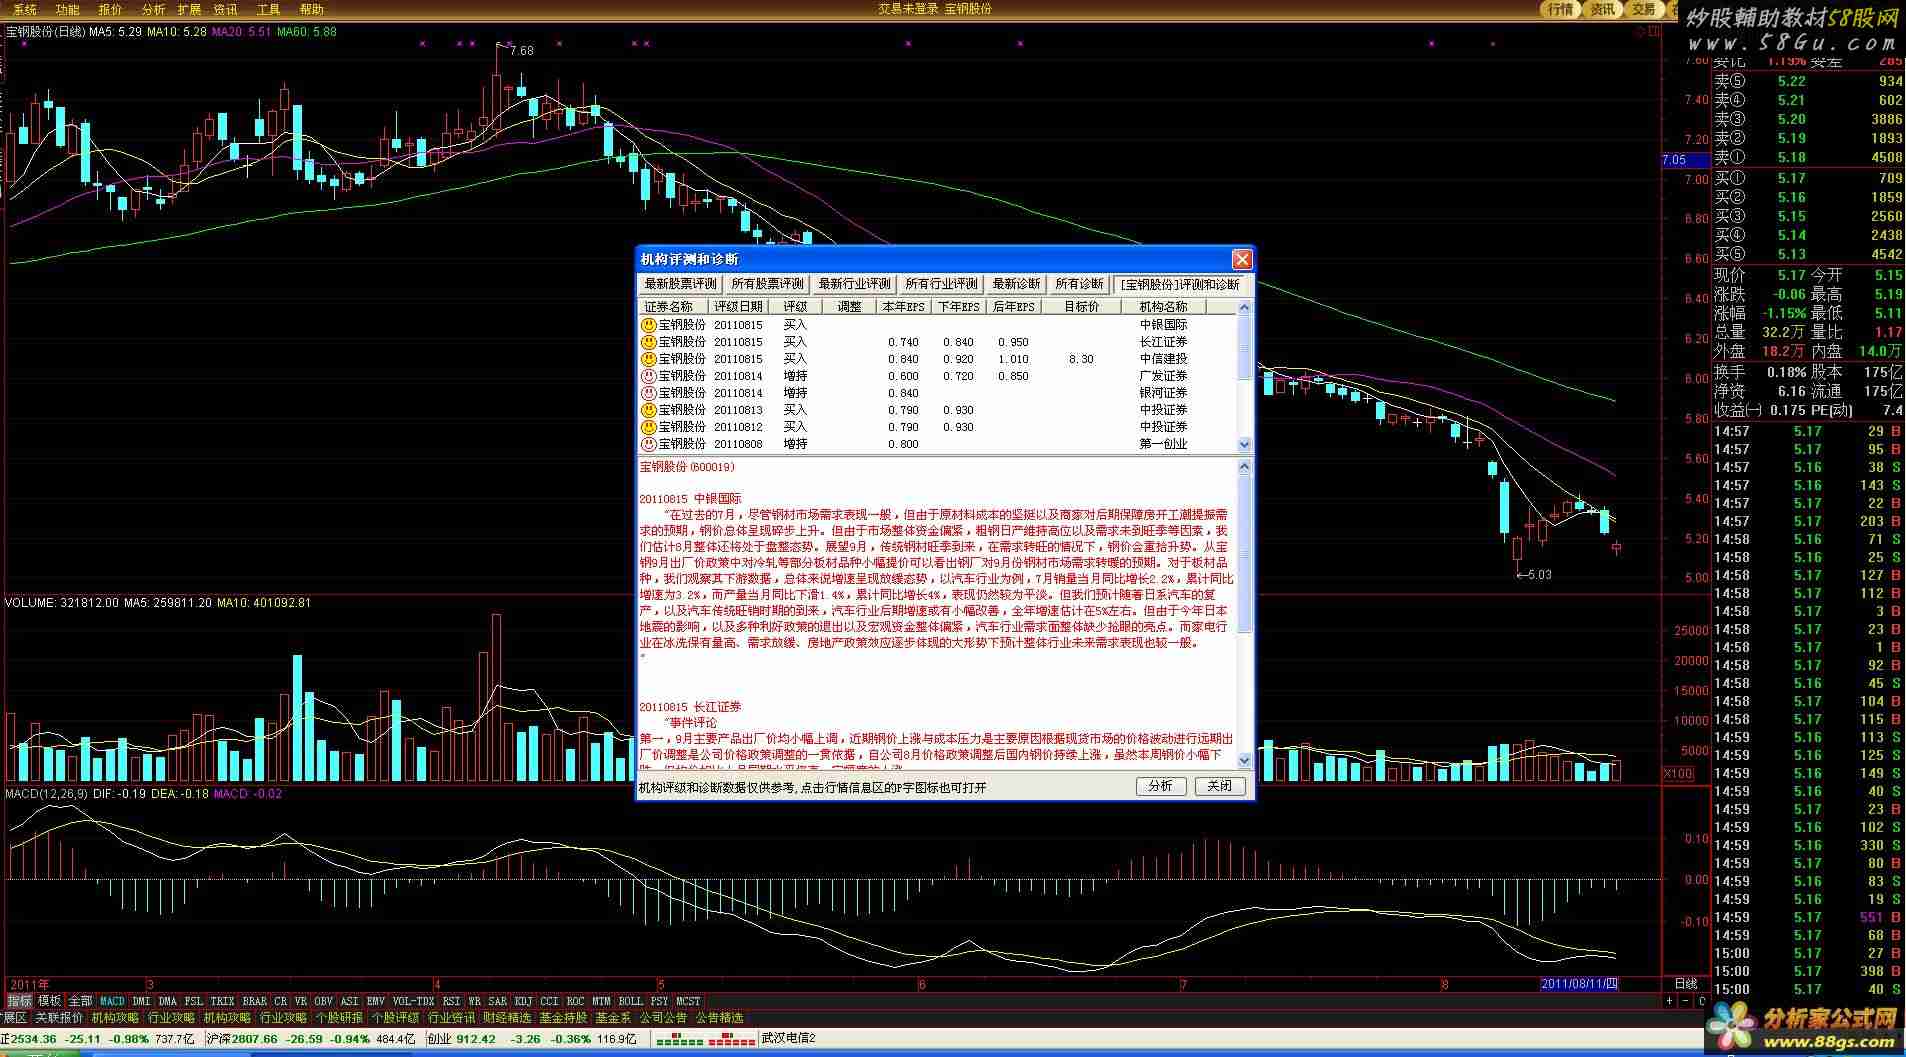1906x1057 pixels.
Task: Open the 公告精选 link in the bottom bar
Action: coord(719,1018)
